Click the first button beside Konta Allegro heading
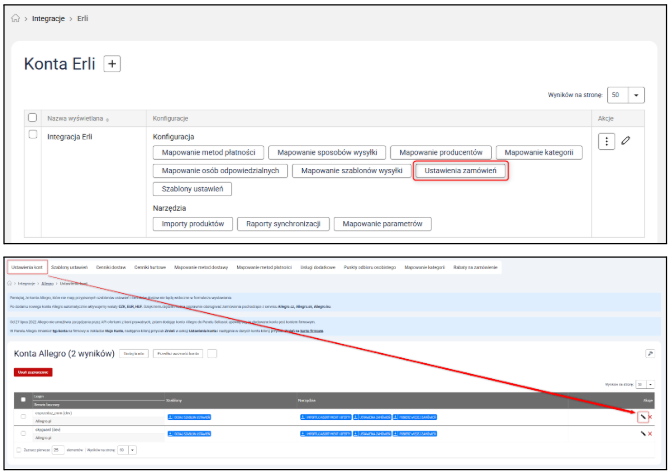 click(134, 354)
